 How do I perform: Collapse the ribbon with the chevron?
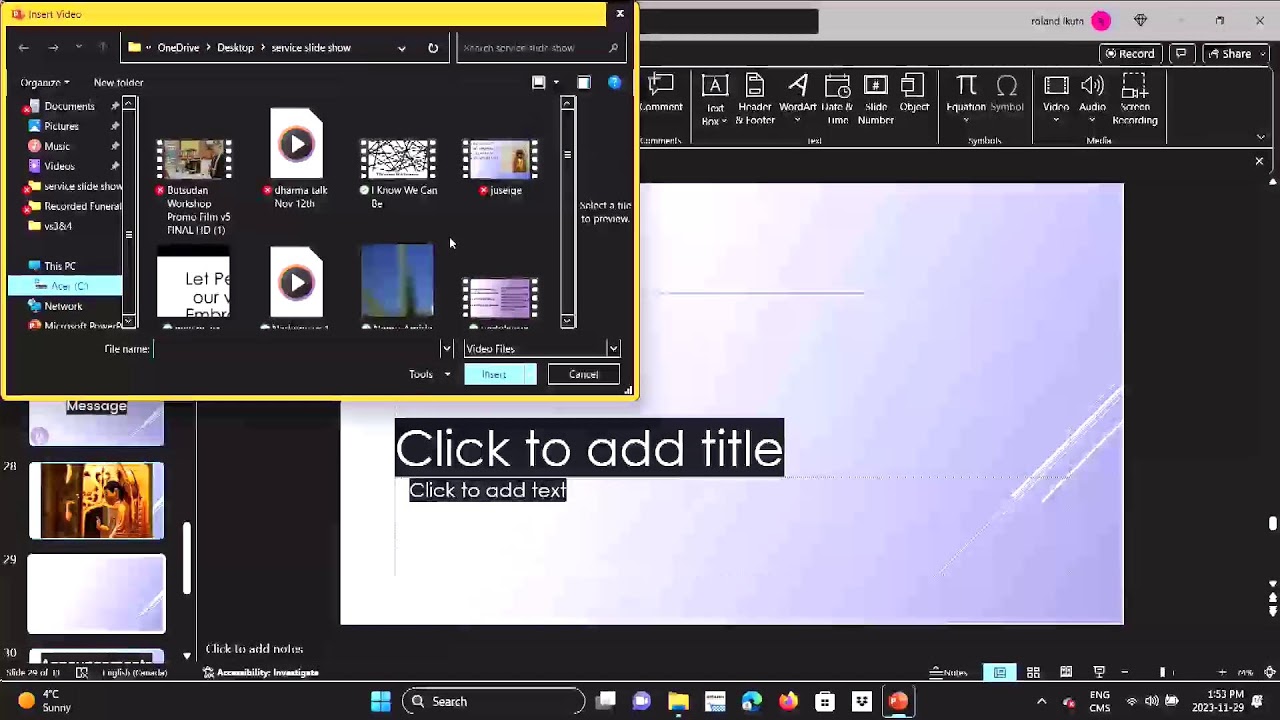point(1261,137)
